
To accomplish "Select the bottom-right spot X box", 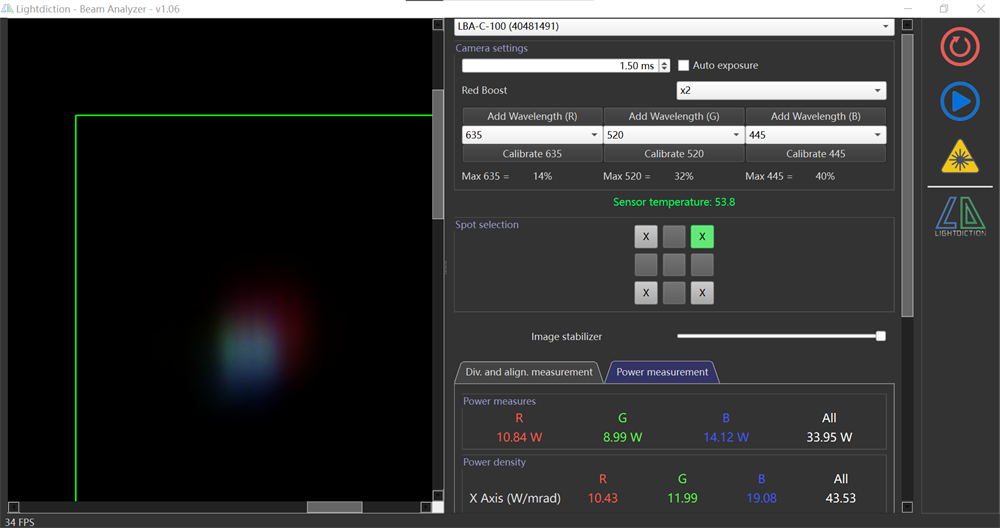I will click(702, 293).
